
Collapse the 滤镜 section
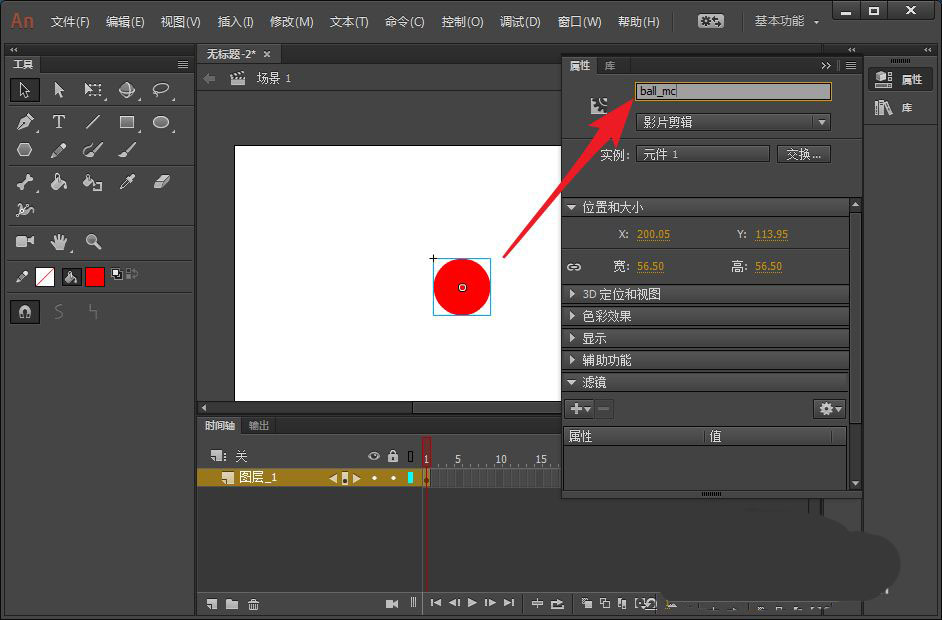(x=572, y=382)
